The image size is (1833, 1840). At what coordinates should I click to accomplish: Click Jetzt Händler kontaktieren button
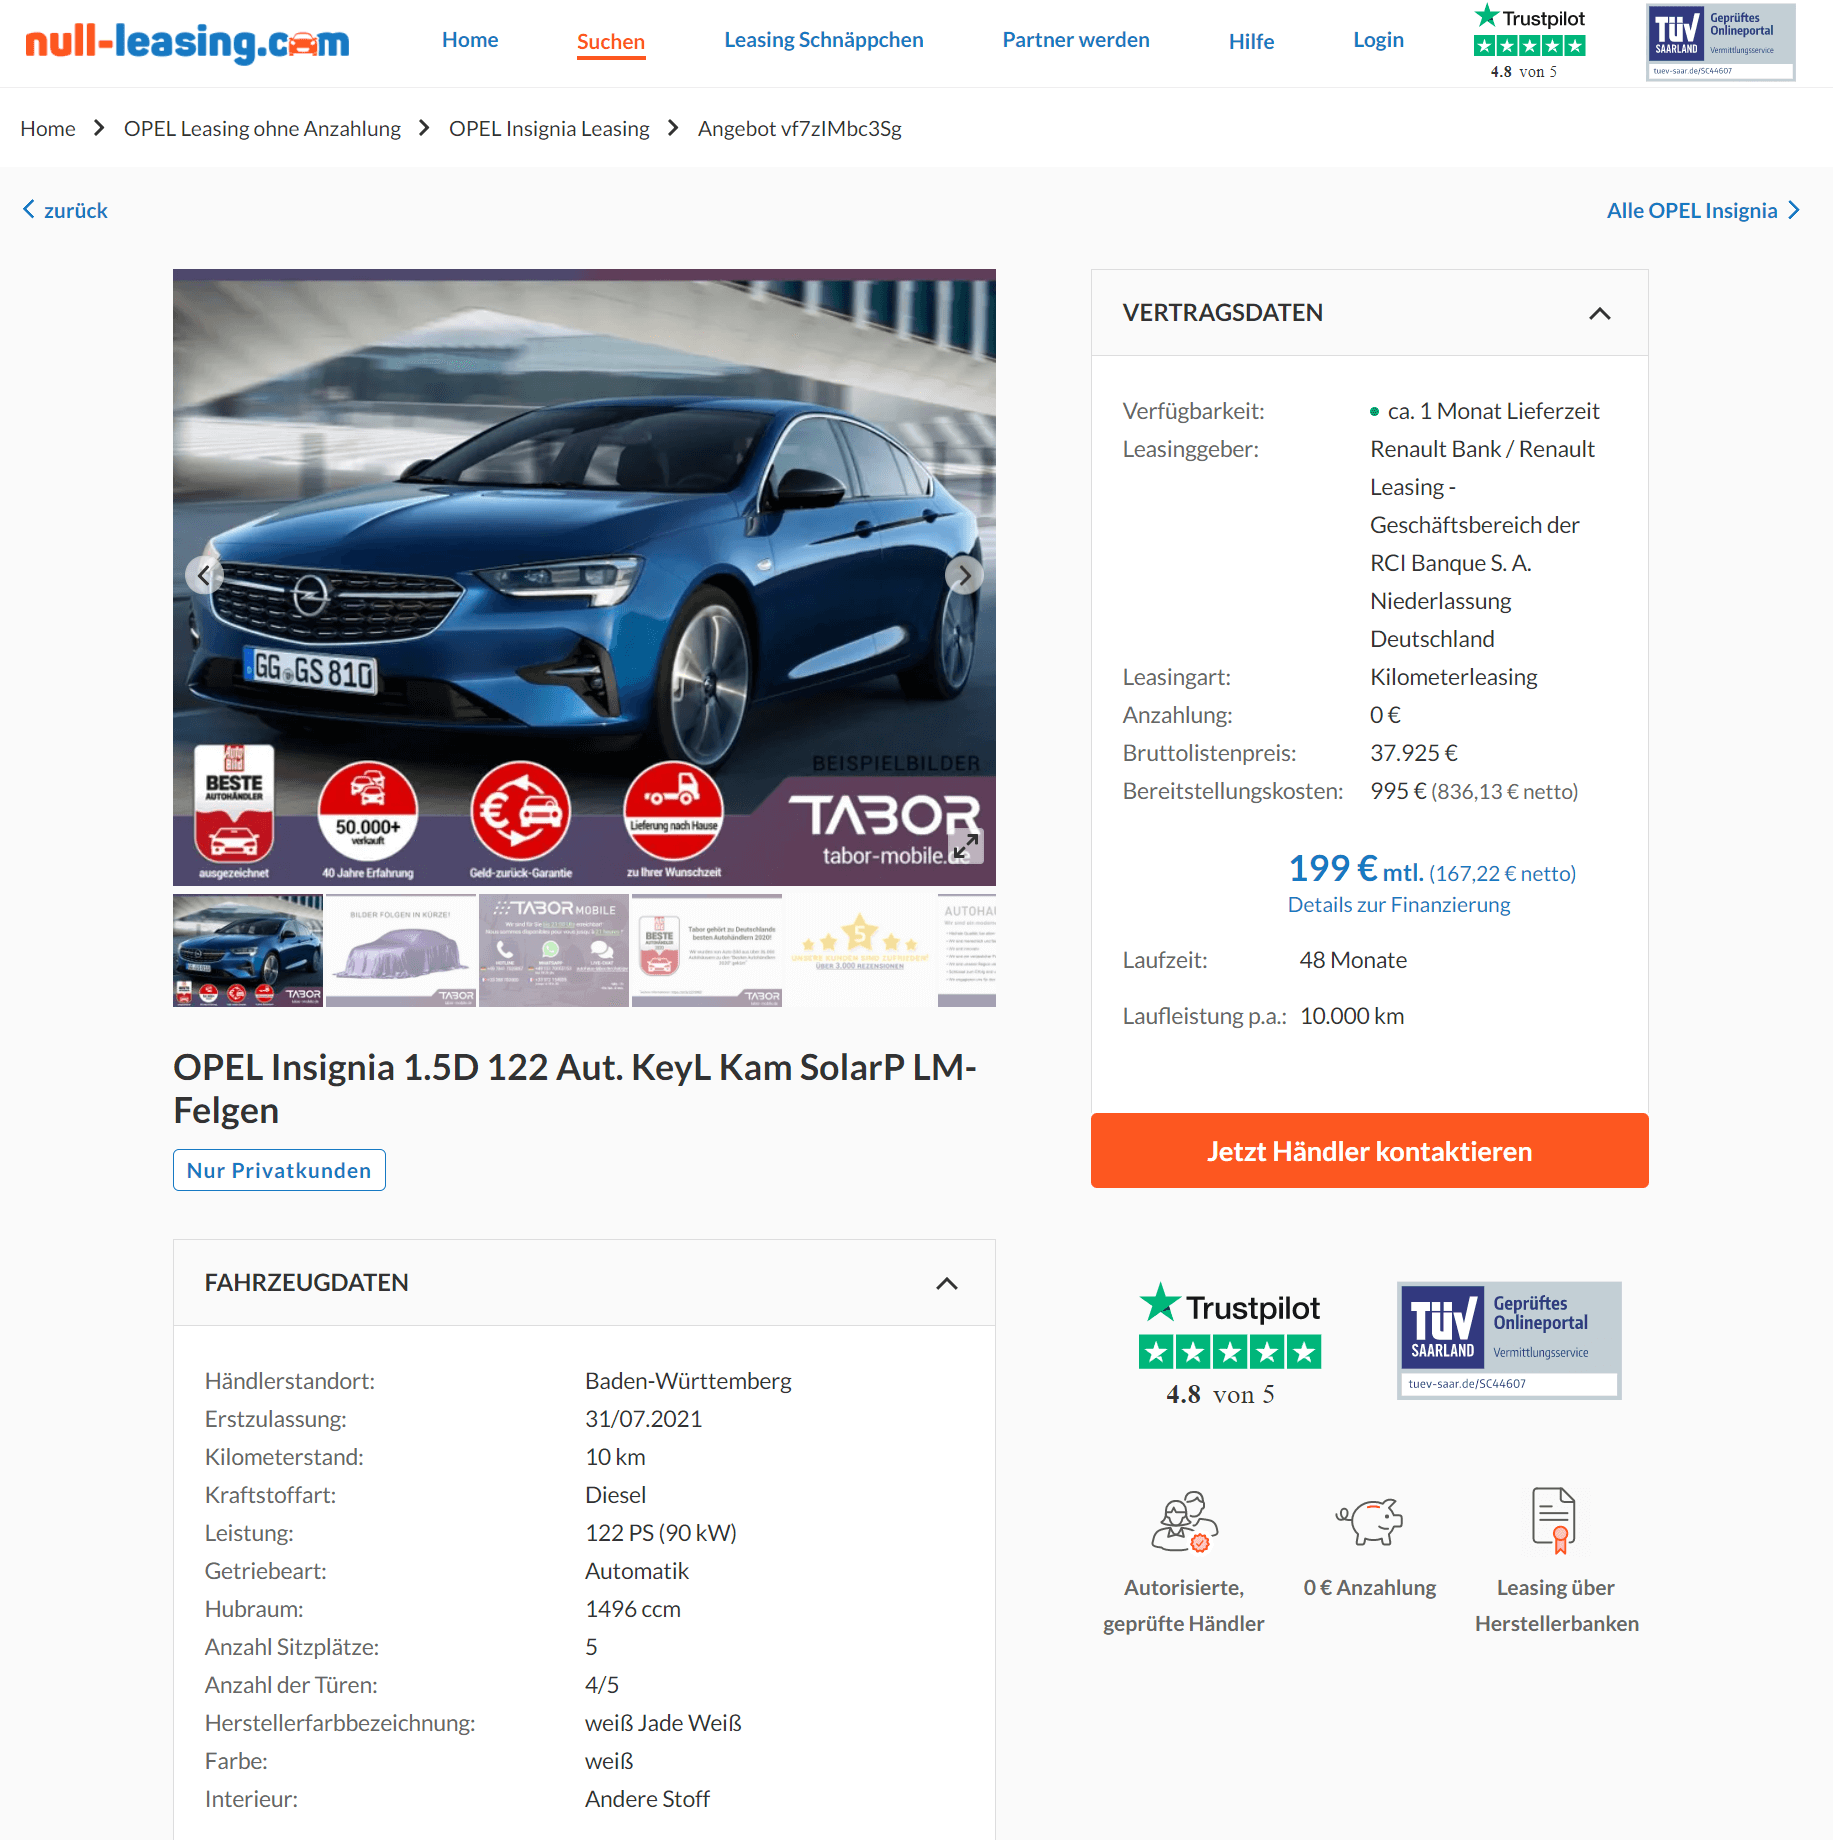(1369, 1150)
